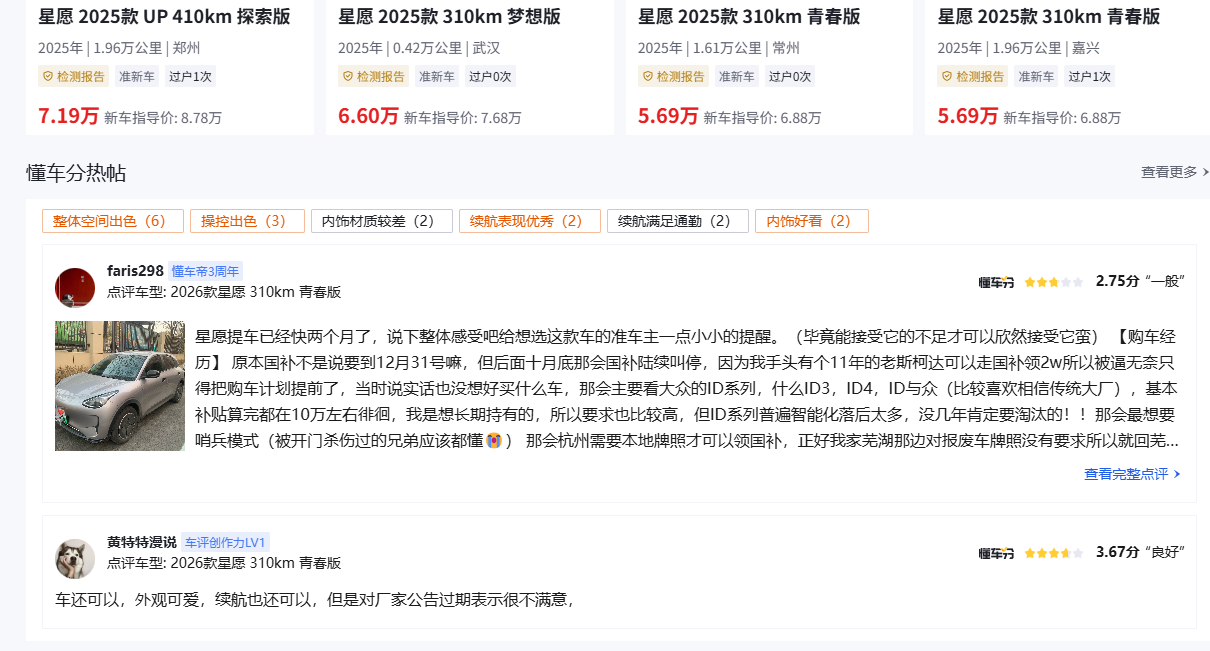Open the car photo in faris298's review
The width and height of the screenshot is (1210, 651).
tap(120, 386)
